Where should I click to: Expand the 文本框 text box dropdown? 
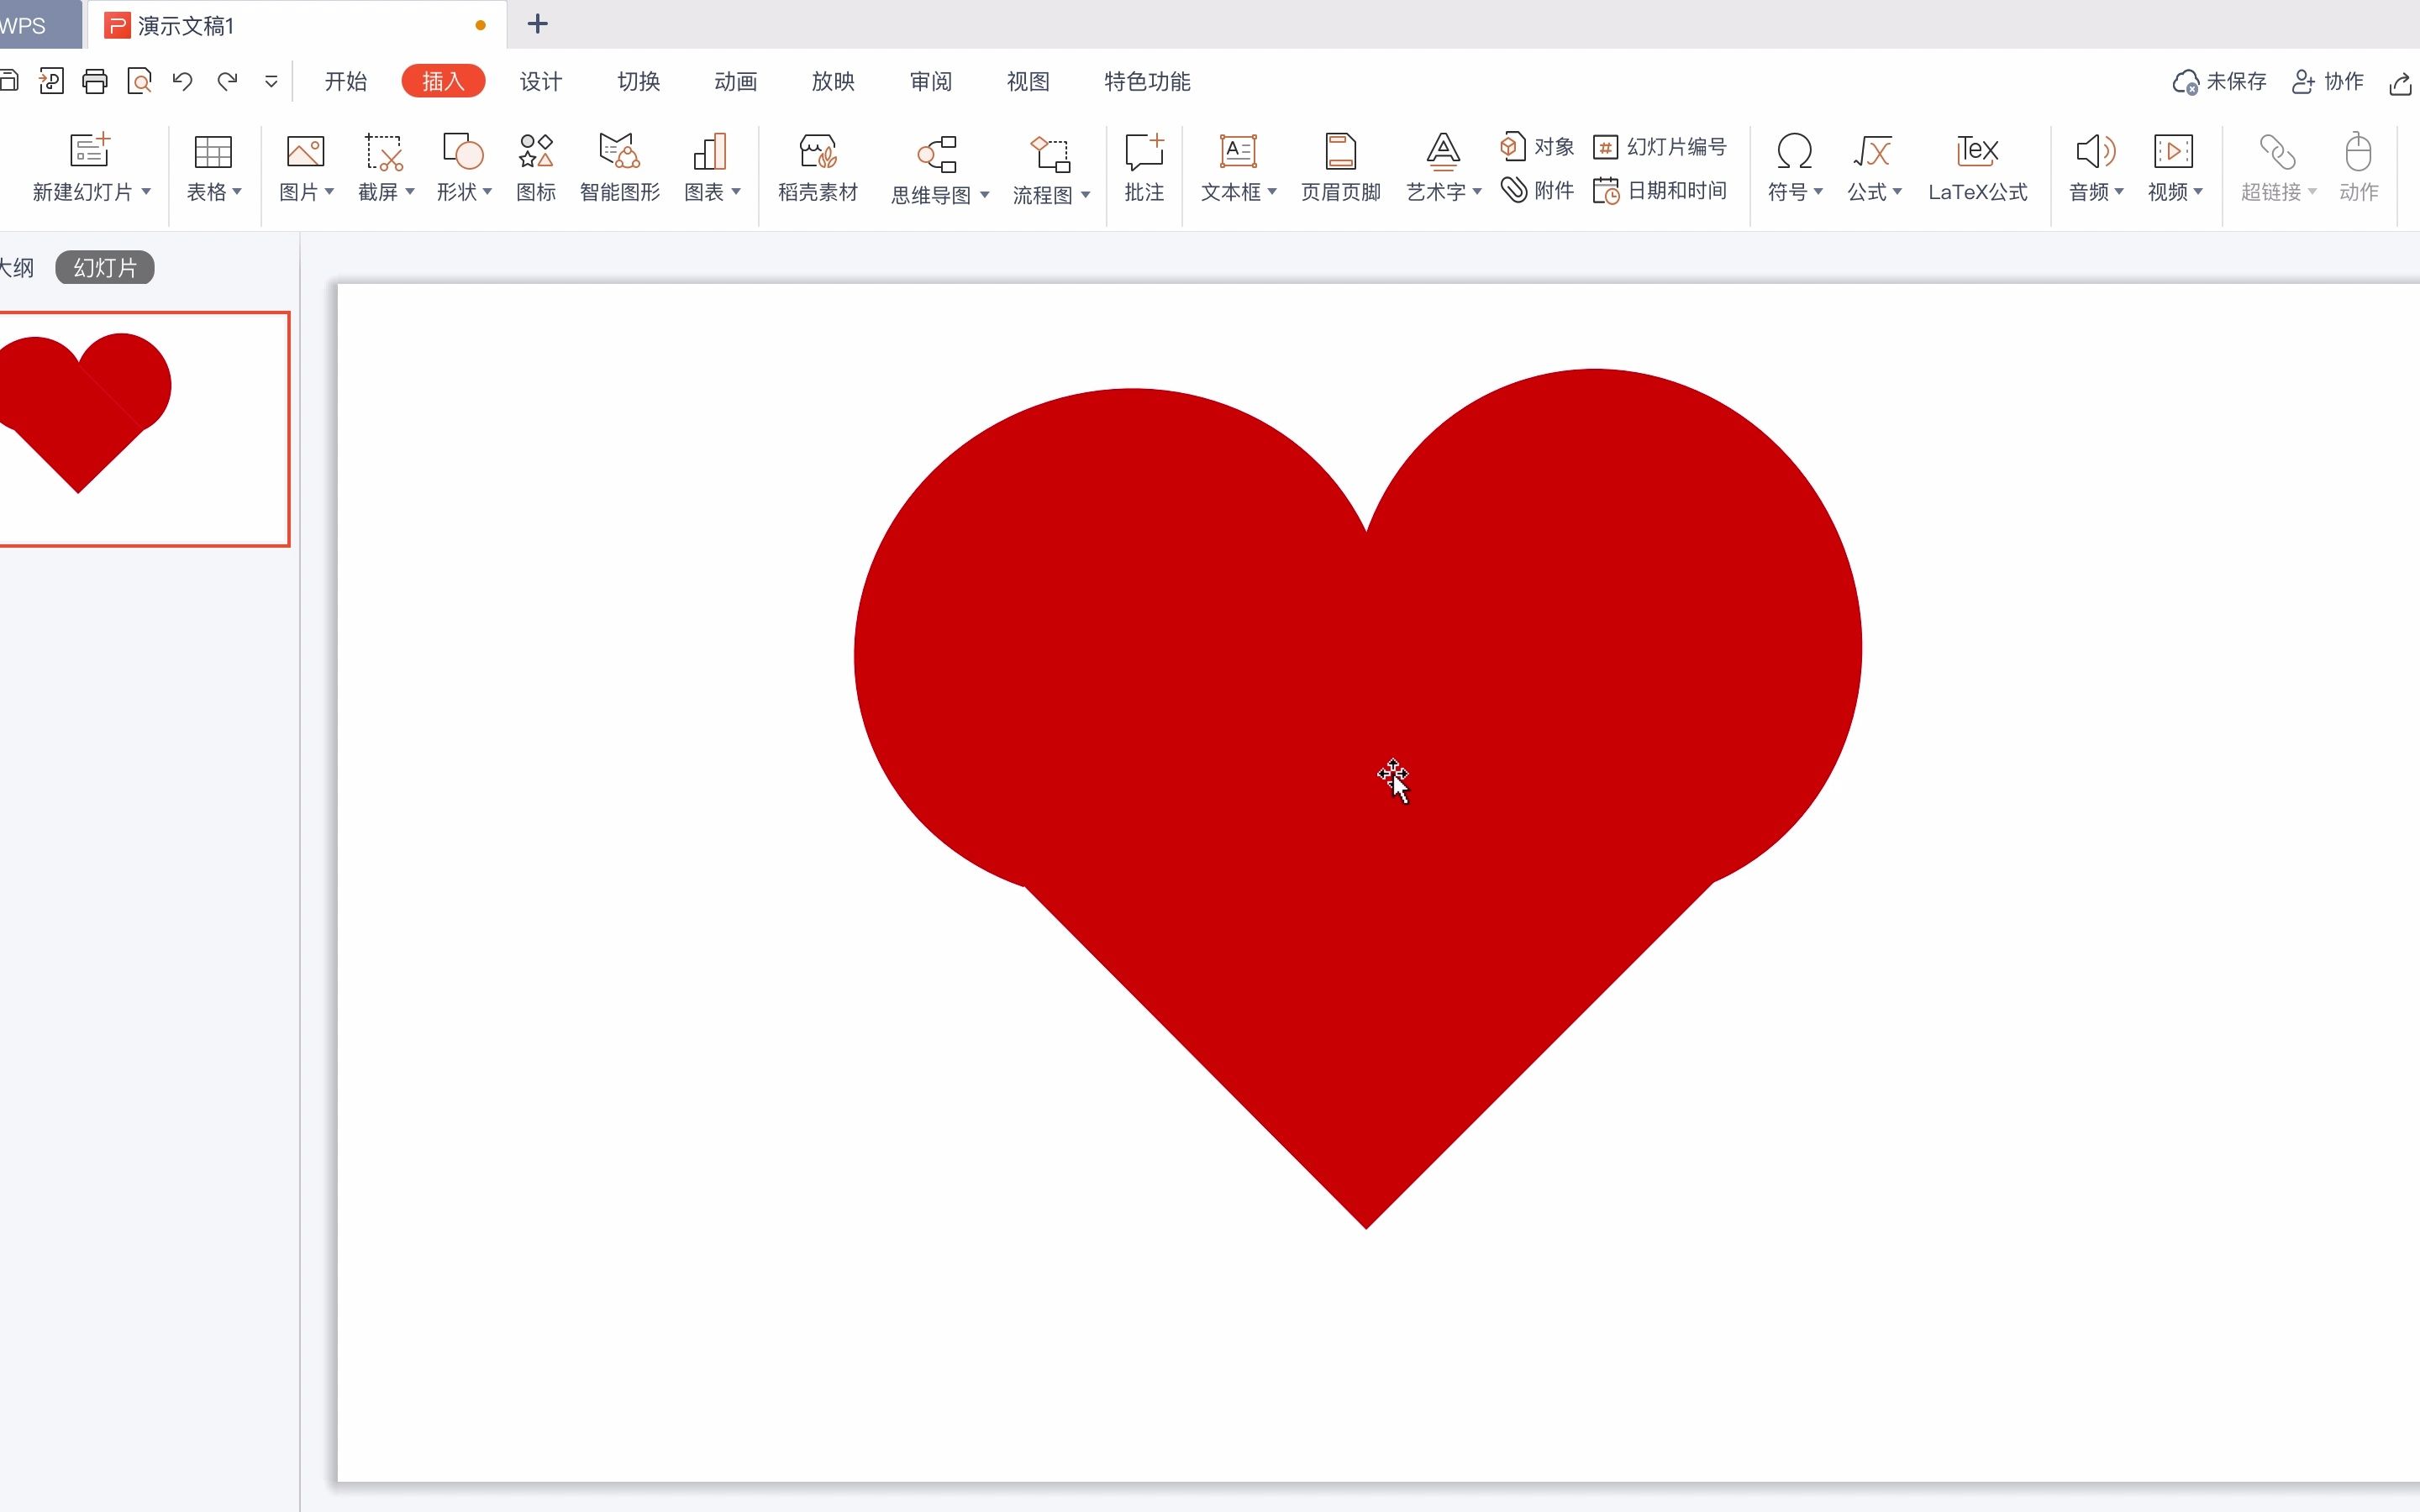click(x=1272, y=191)
